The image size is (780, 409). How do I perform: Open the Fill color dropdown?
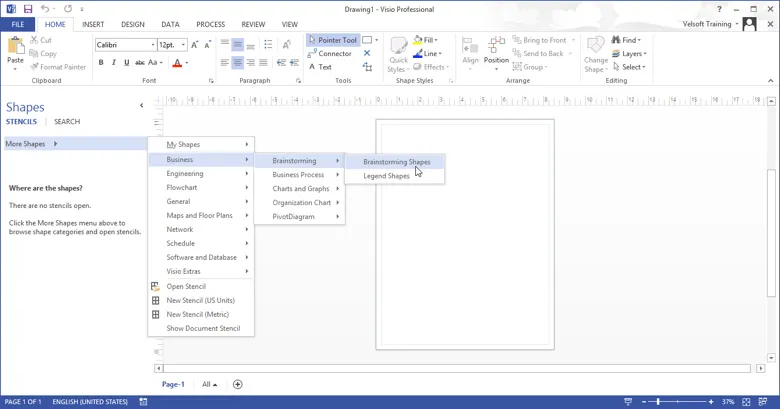tap(426, 40)
